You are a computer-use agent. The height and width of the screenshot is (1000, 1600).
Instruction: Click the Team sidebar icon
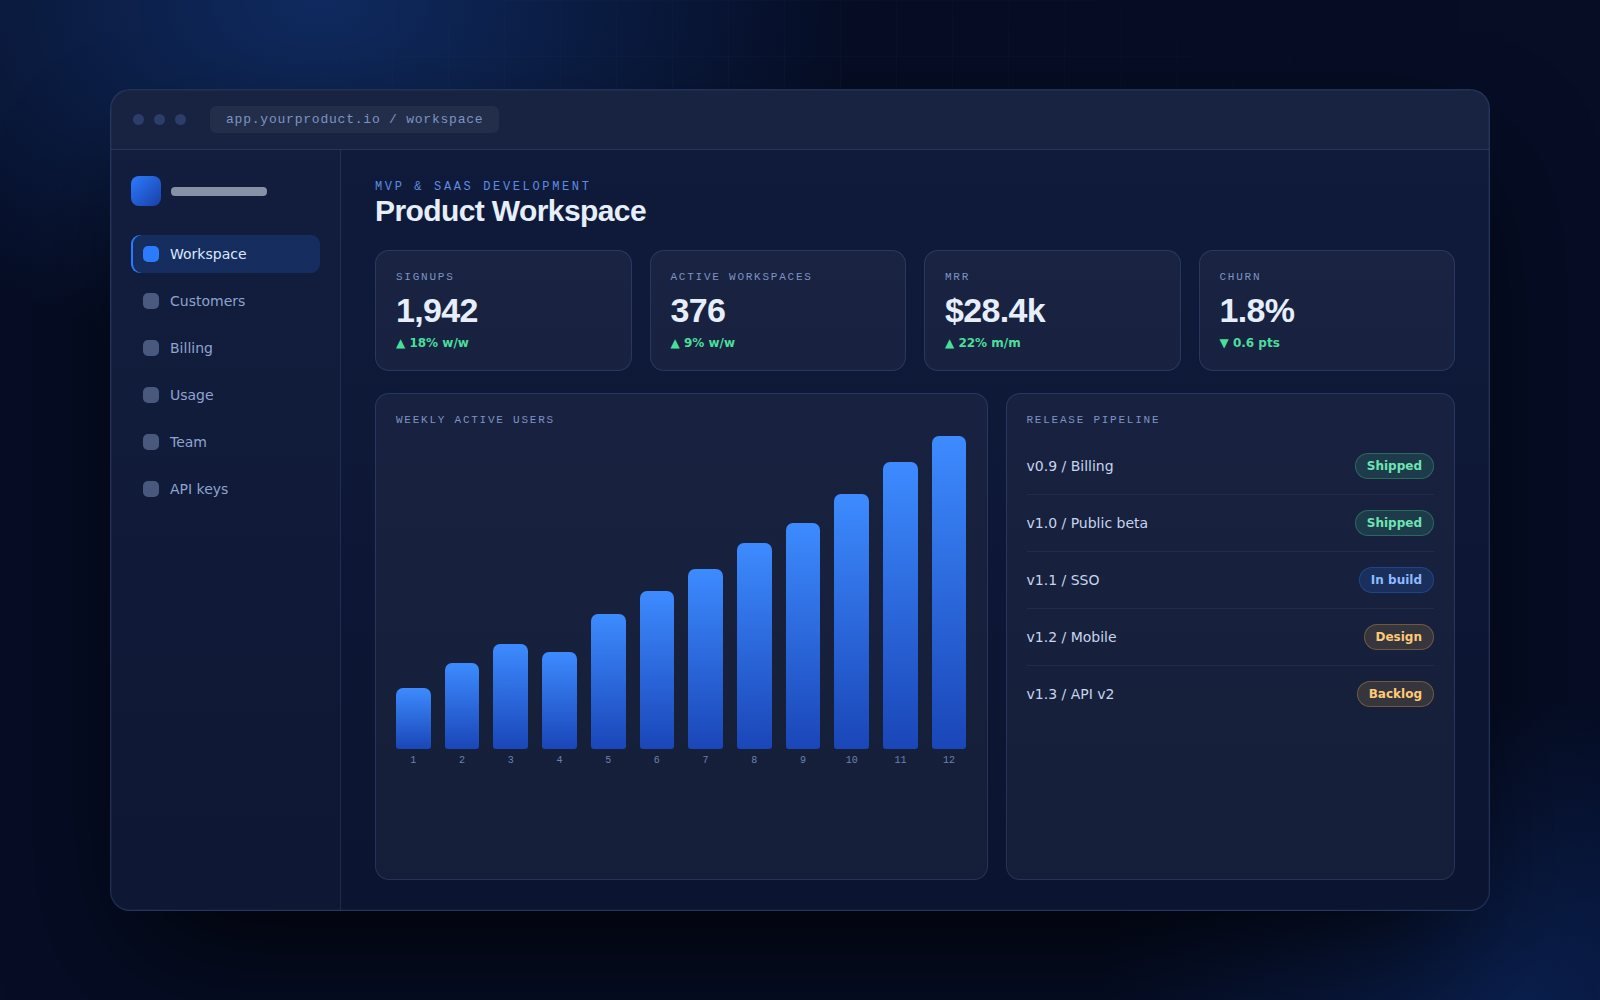pos(151,442)
